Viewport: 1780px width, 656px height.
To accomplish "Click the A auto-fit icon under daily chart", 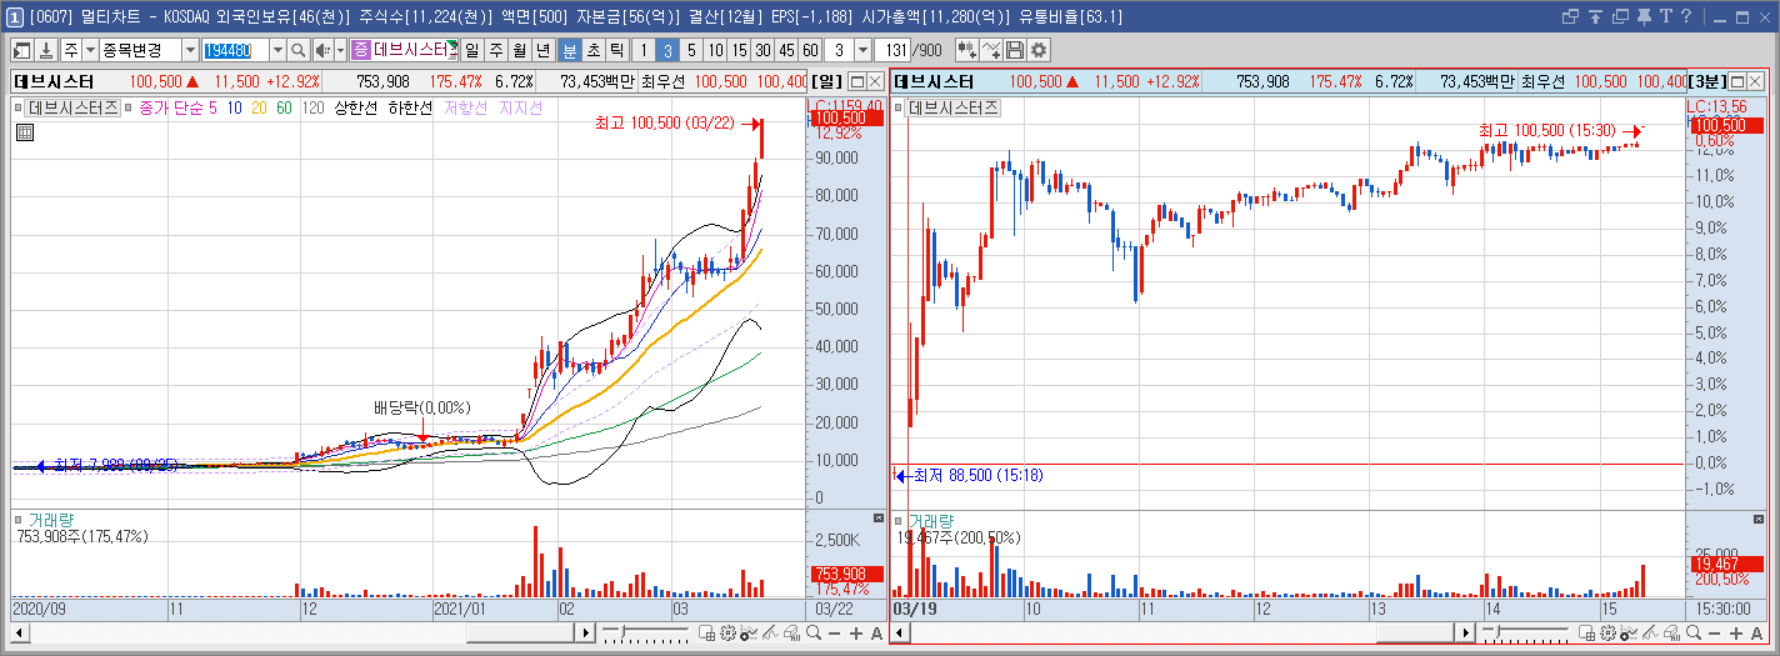I will click(877, 633).
